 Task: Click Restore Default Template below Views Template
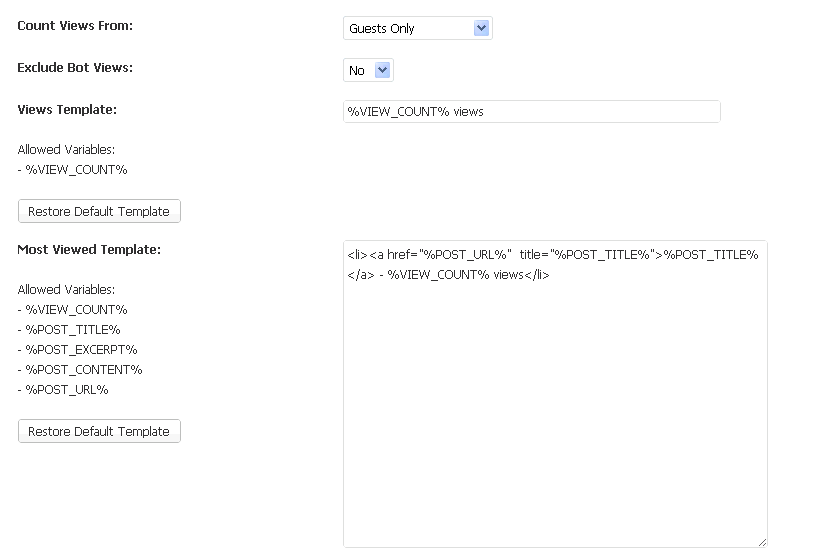coord(99,211)
